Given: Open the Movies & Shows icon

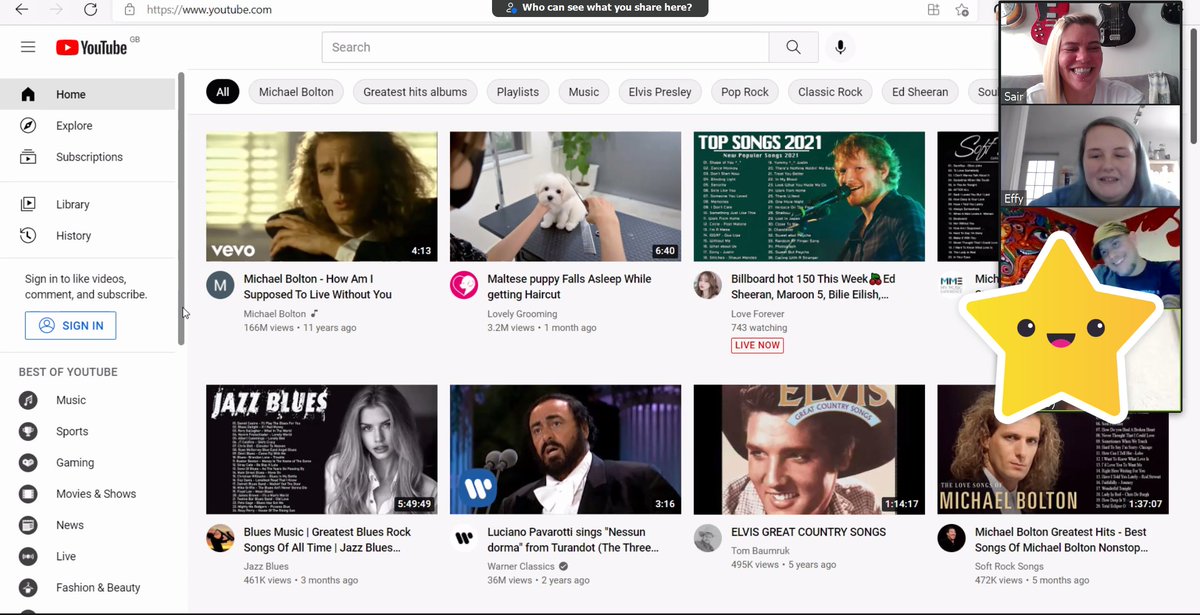Looking at the screenshot, I should pos(28,494).
